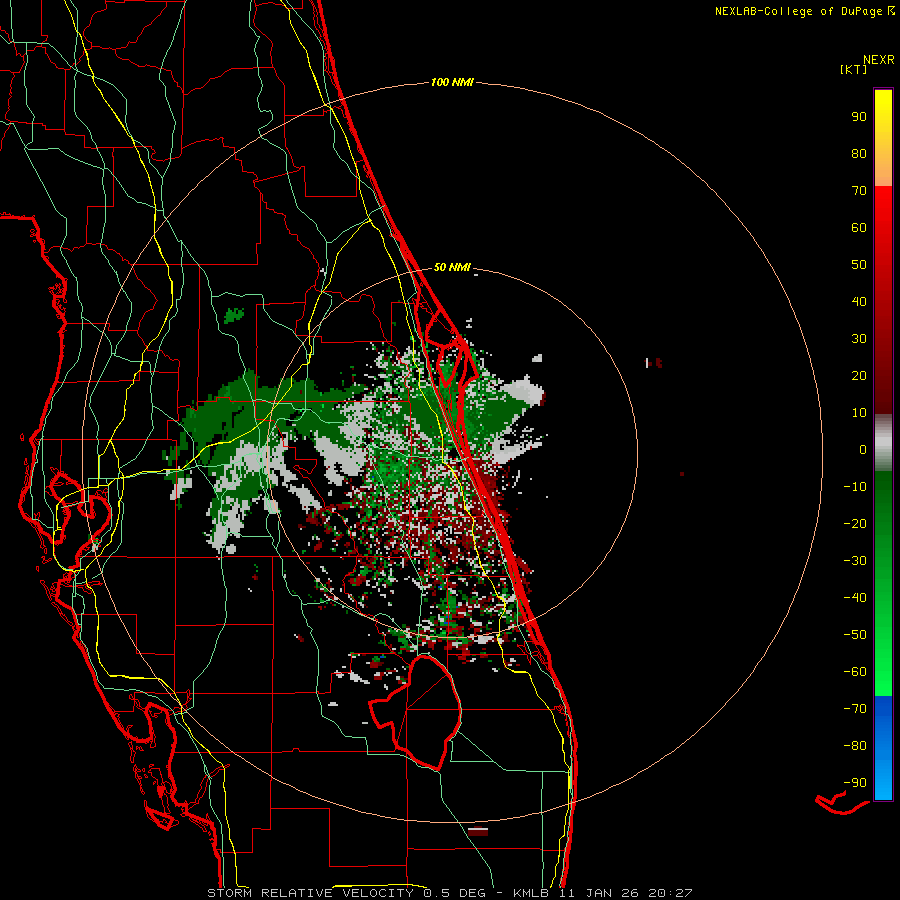Image resolution: width=900 pixels, height=900 pixels.
Task: Click the 'KMLB' station ID in the caption
Action: click(531, 893)
